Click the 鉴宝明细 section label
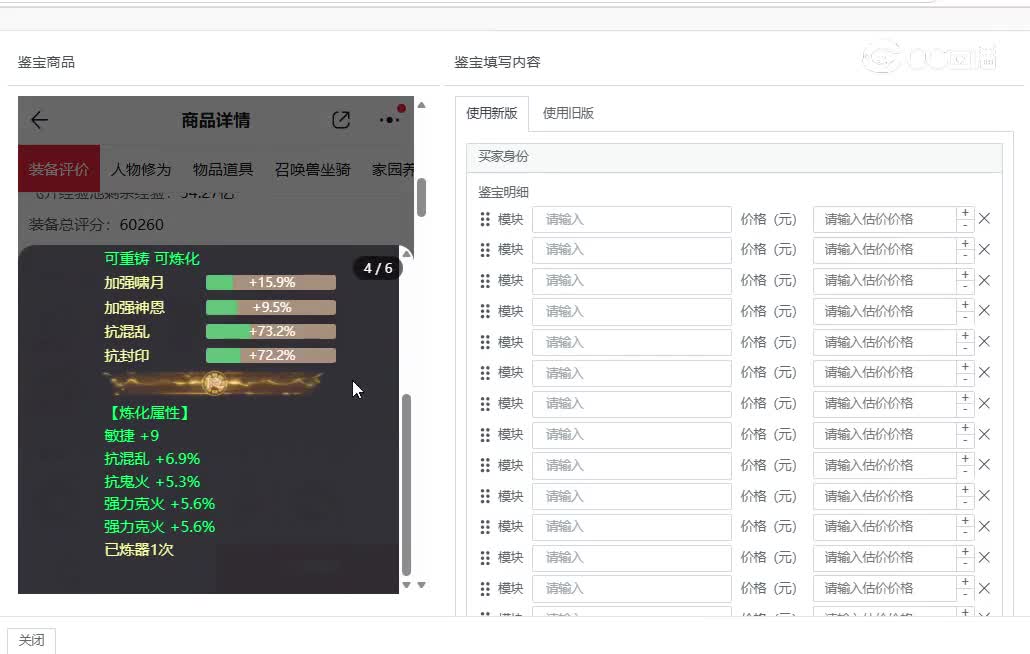1030x654 pixels. tap(503, 192)
